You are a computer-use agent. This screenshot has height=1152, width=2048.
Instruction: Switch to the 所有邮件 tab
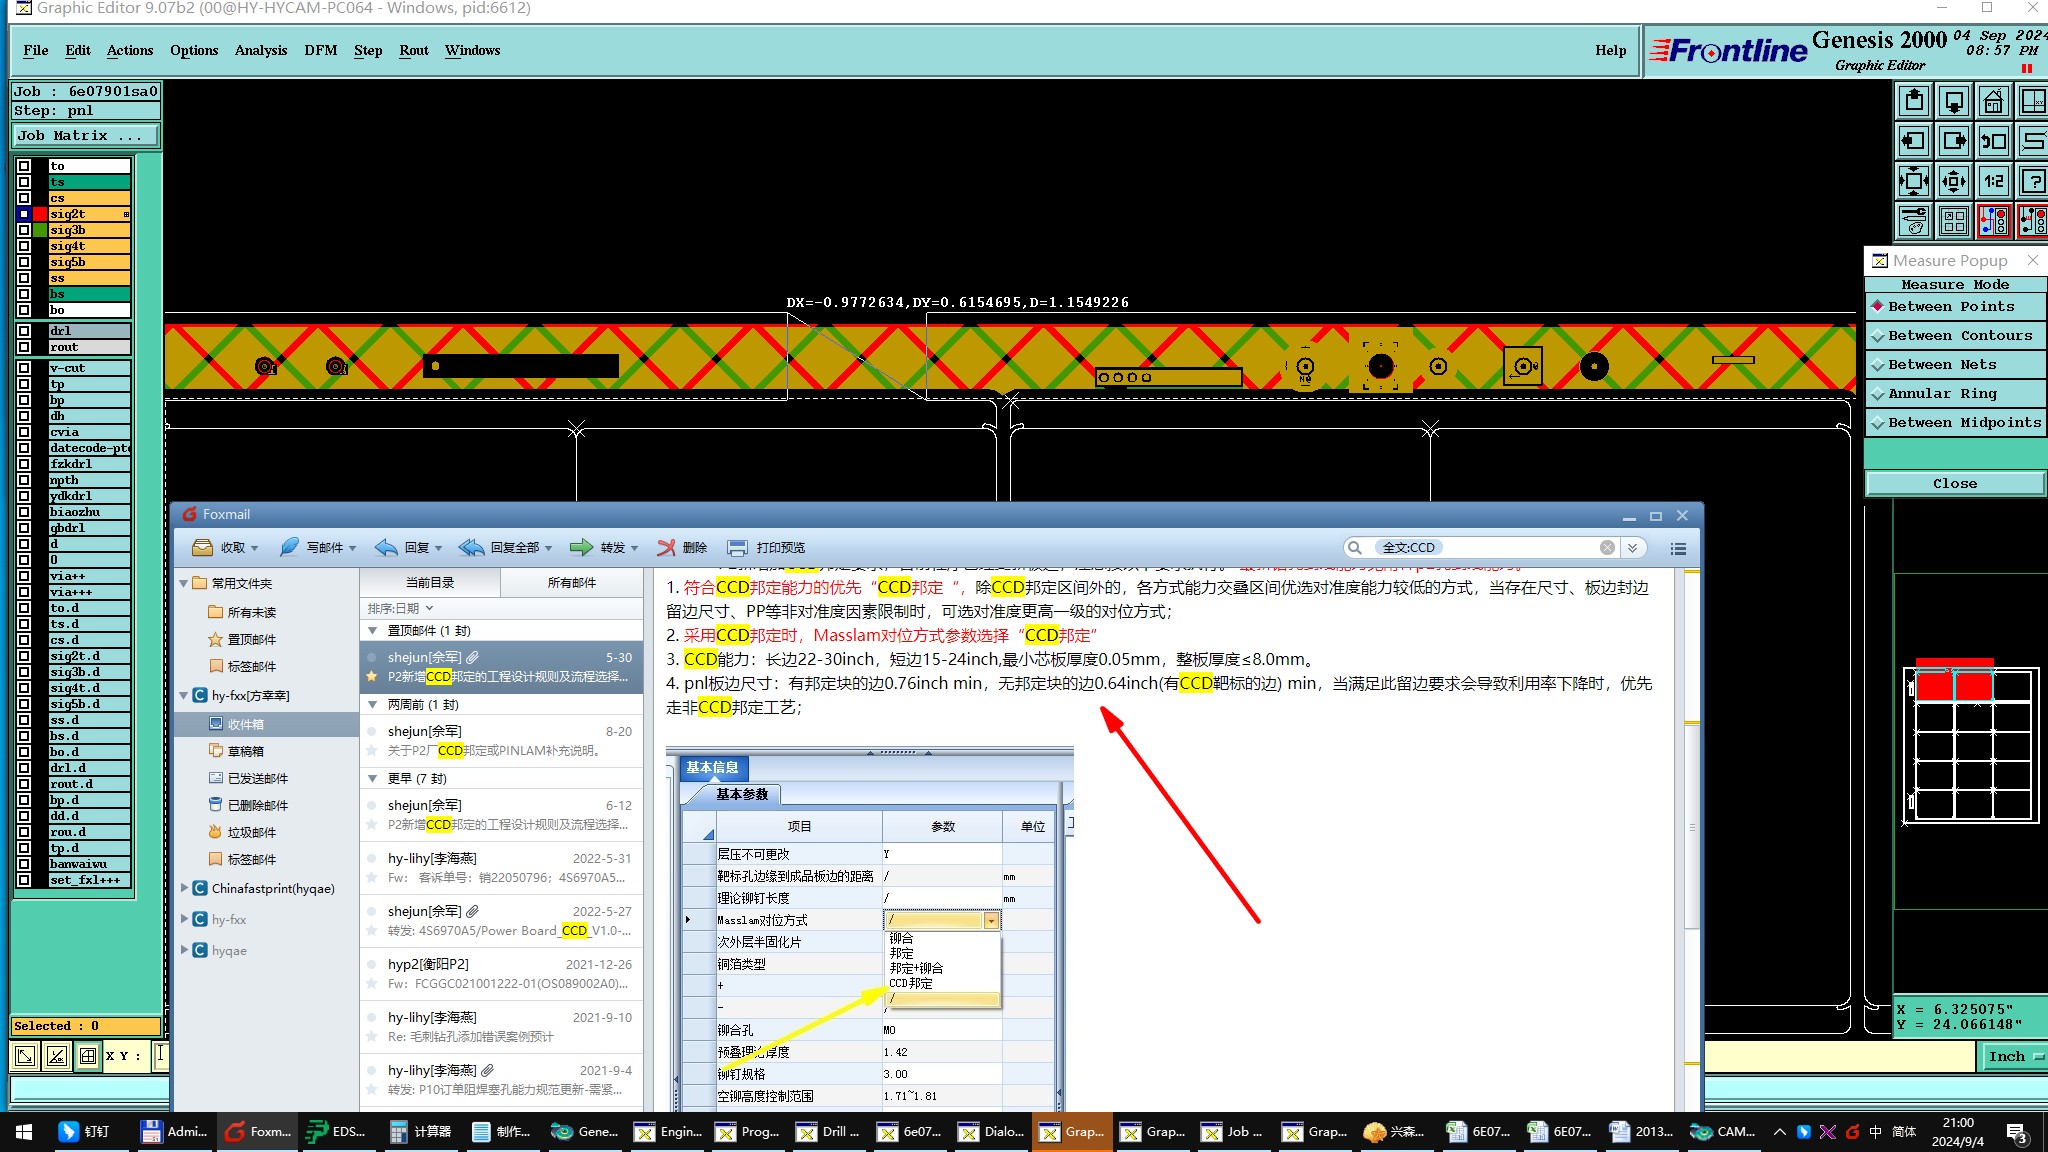click(571, 582)
